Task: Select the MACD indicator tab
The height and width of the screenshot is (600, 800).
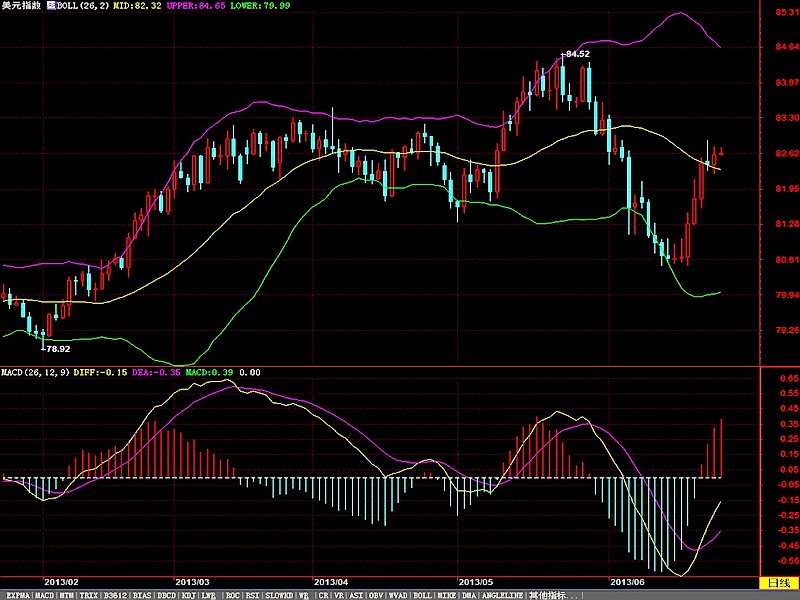Action: point(45,594)
